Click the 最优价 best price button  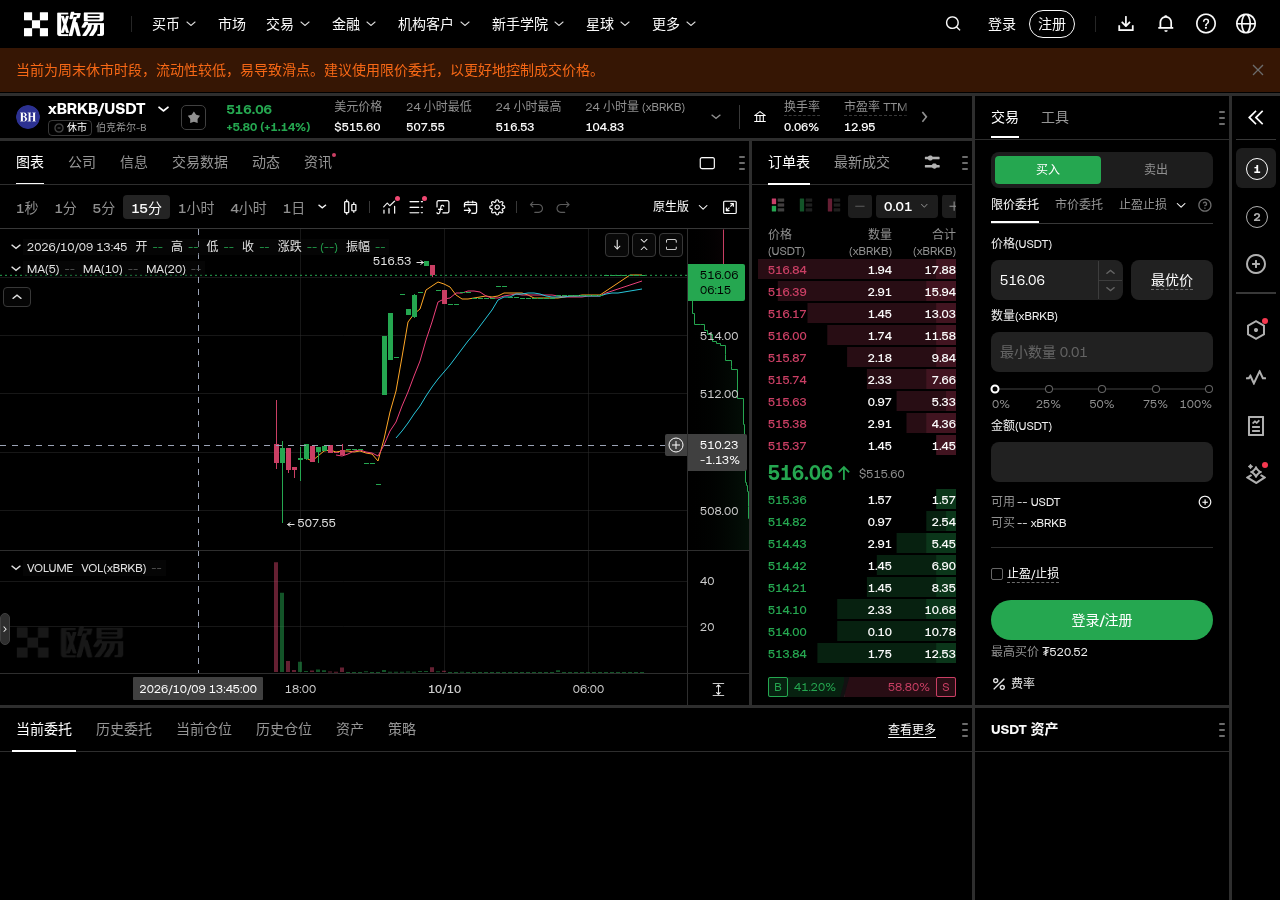tap(1172, 280)
